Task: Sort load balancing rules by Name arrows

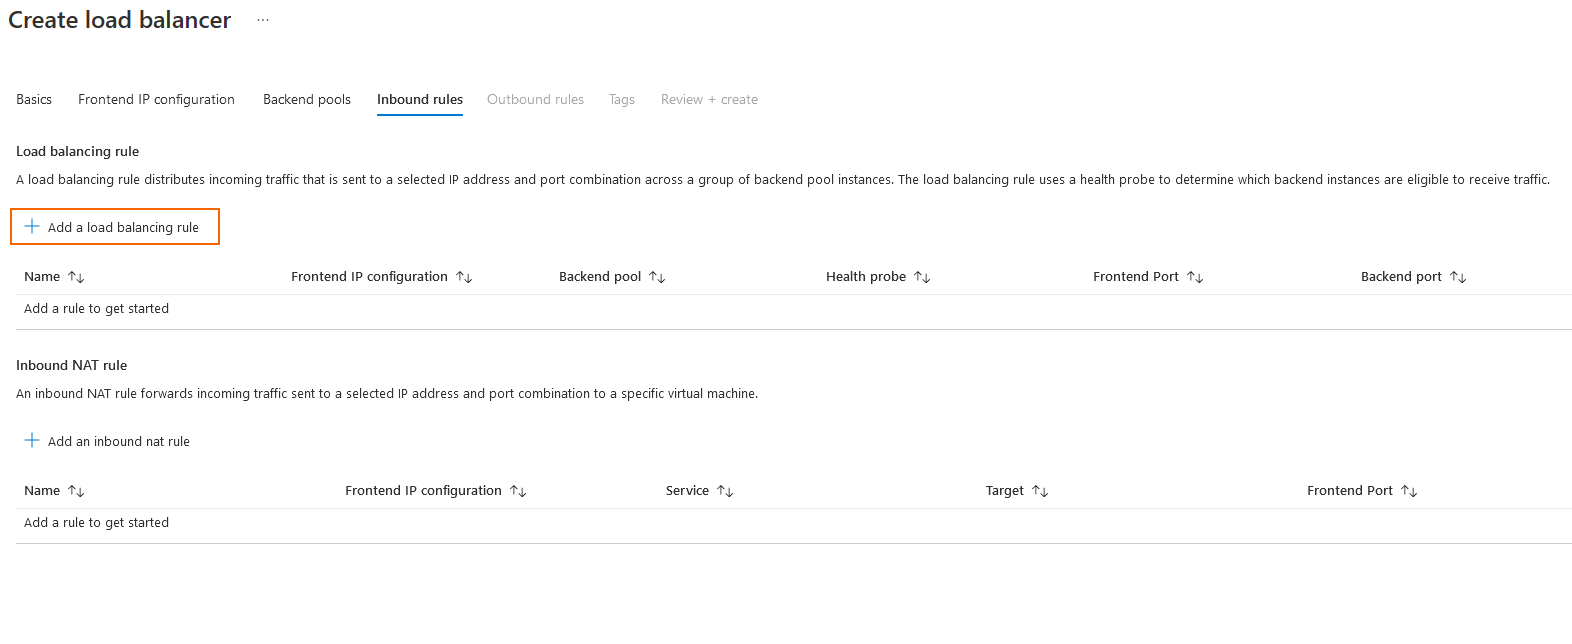Action: 76,277
